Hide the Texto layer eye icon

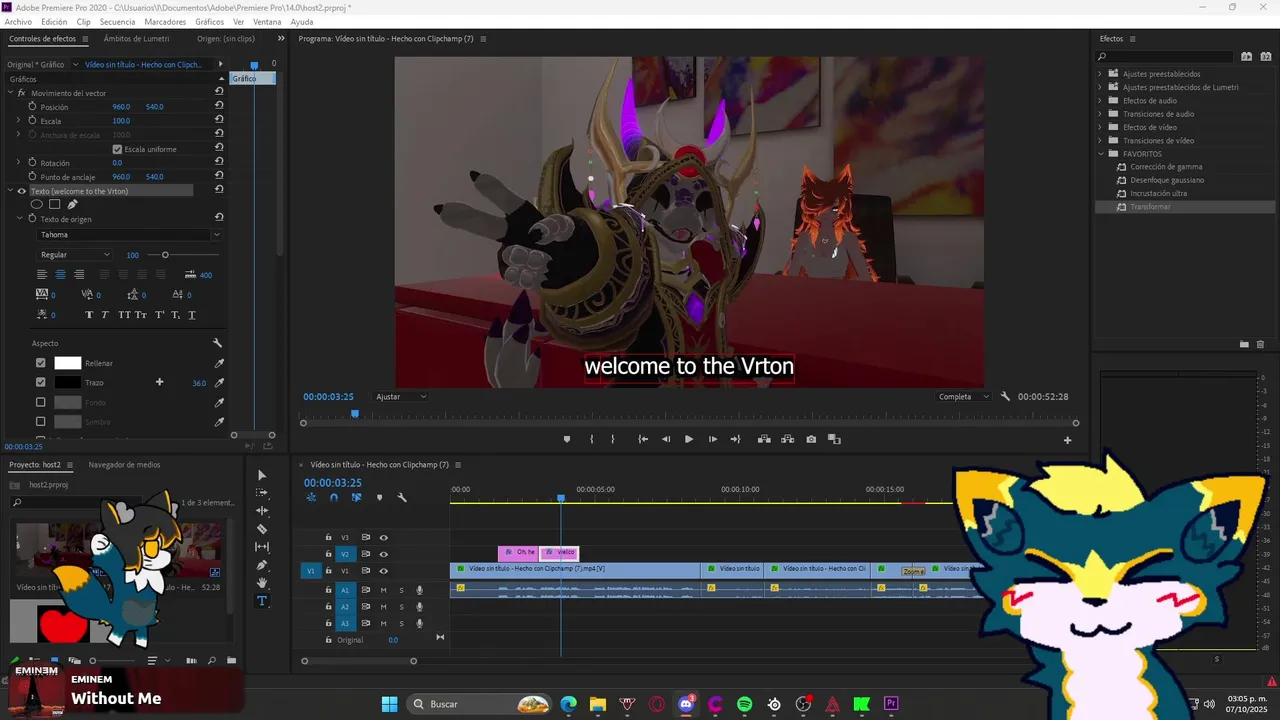pyautogui.click(x=22, y=191)
